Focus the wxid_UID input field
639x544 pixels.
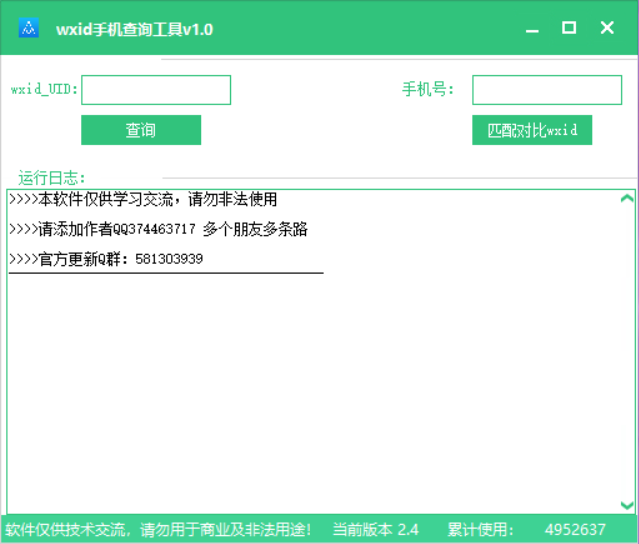click(156, 90)
